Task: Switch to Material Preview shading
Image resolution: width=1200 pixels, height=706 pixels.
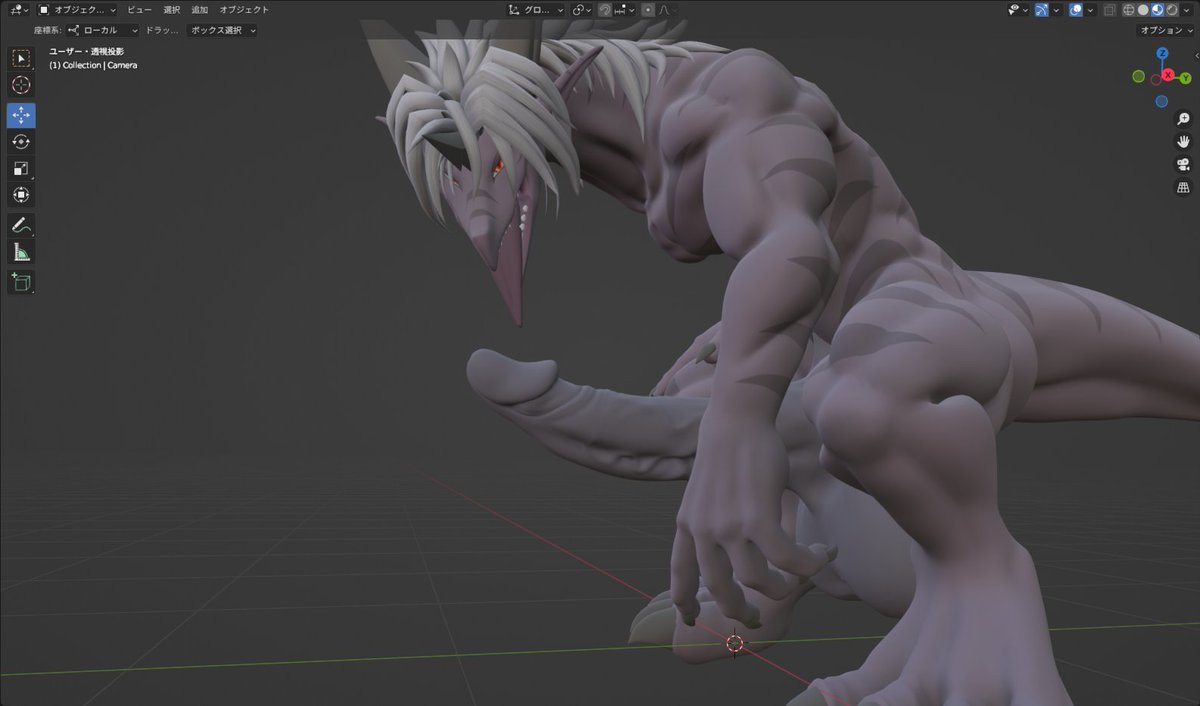Action: [1157, 10]
